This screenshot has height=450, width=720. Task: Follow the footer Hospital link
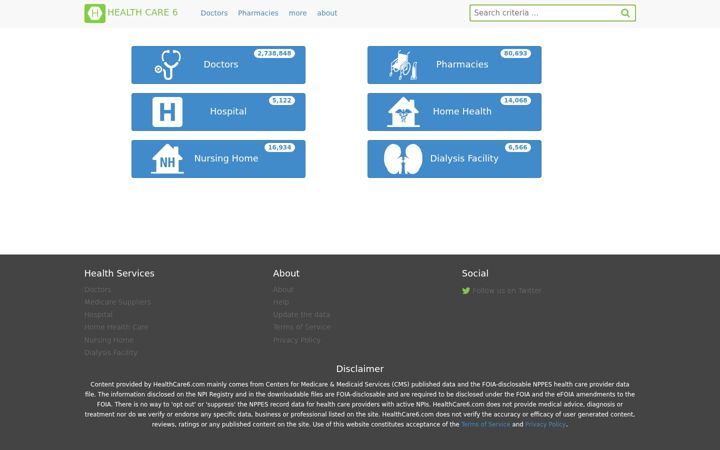[98, 315]
